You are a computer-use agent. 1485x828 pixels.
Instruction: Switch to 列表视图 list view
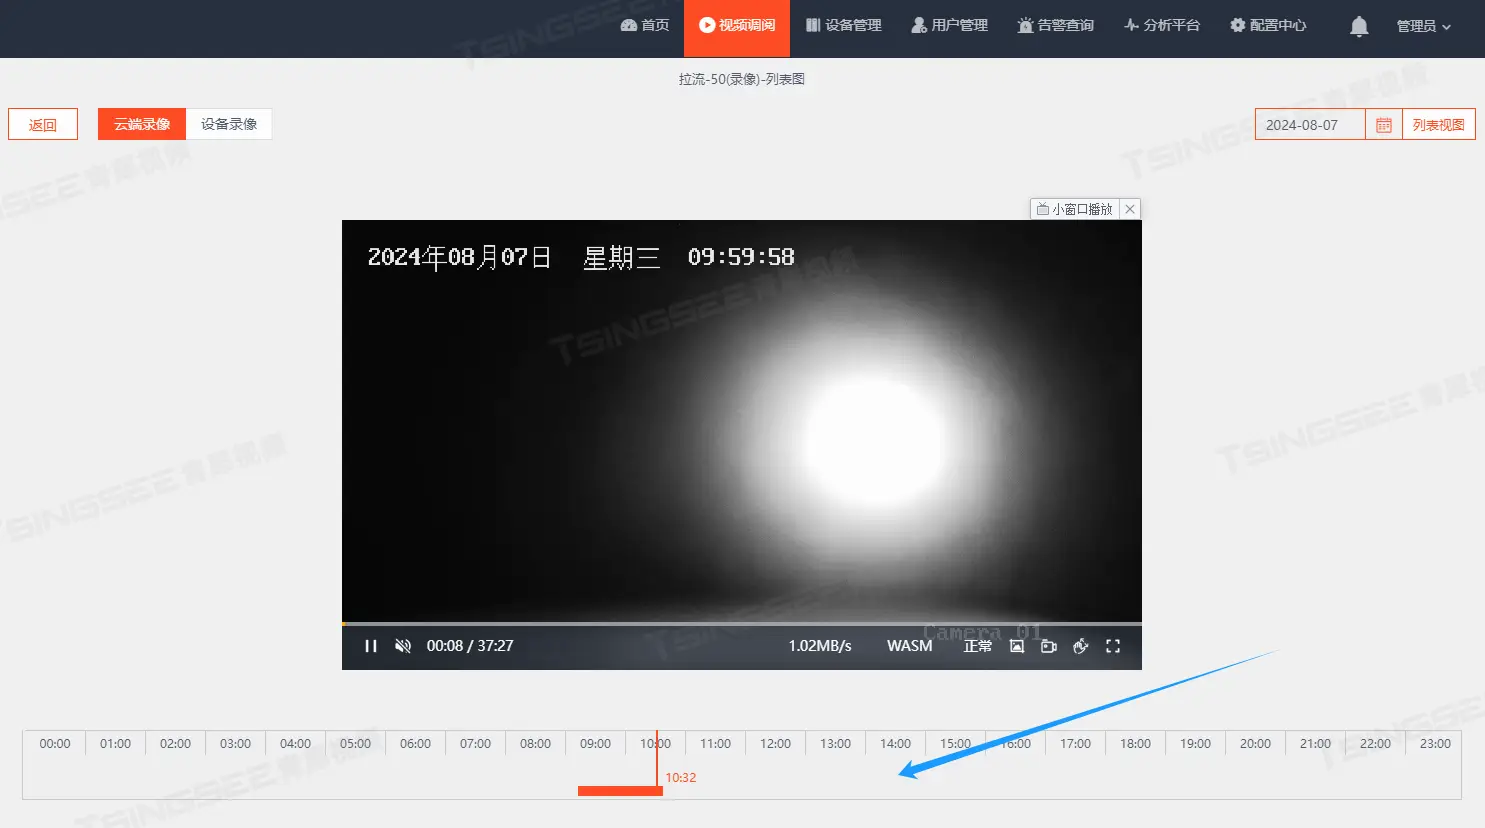(x=1438, y=125)
